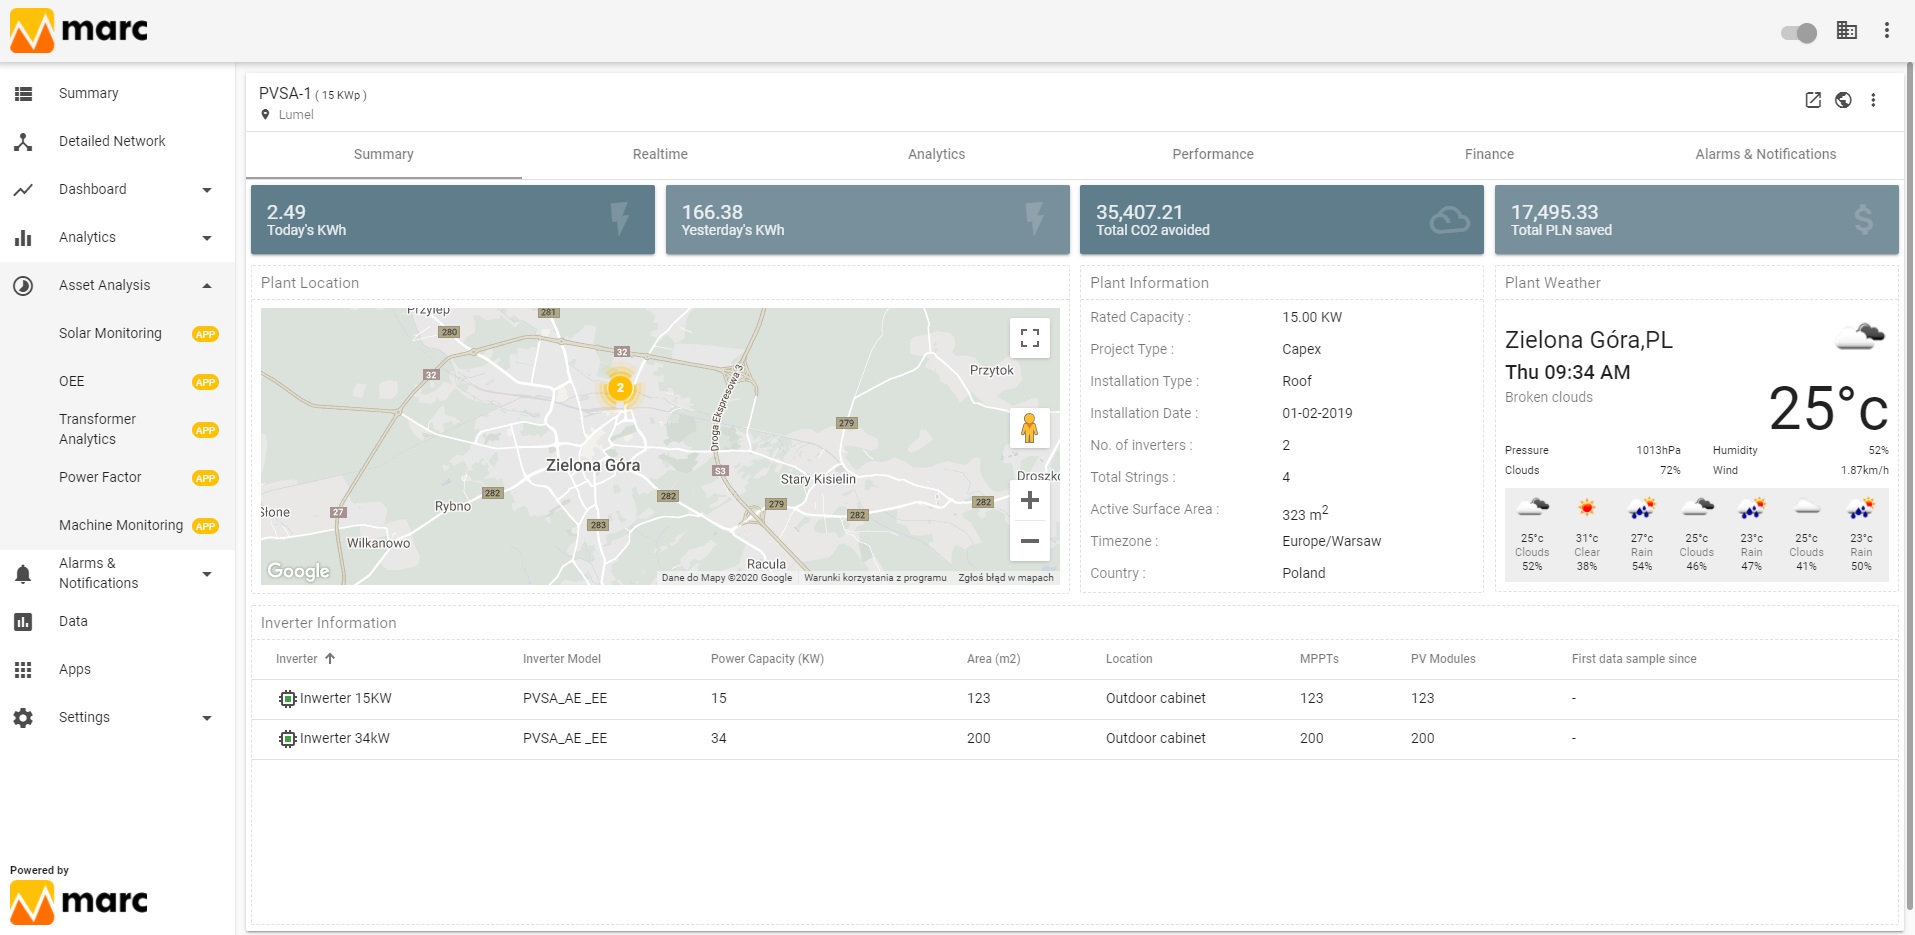
Task: Click the Lumel location pin icon
Action: point(265,115)
